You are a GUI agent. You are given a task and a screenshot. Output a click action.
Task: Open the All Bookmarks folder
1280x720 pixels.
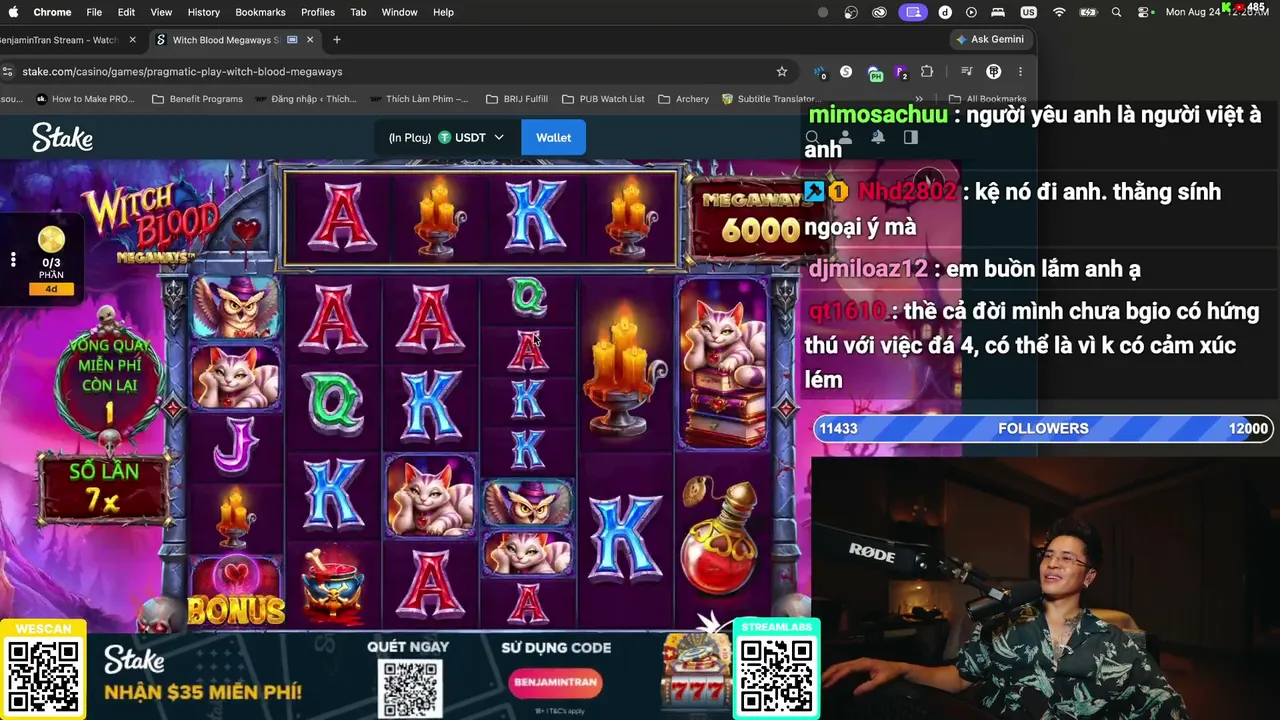click(x=987, y=99)
